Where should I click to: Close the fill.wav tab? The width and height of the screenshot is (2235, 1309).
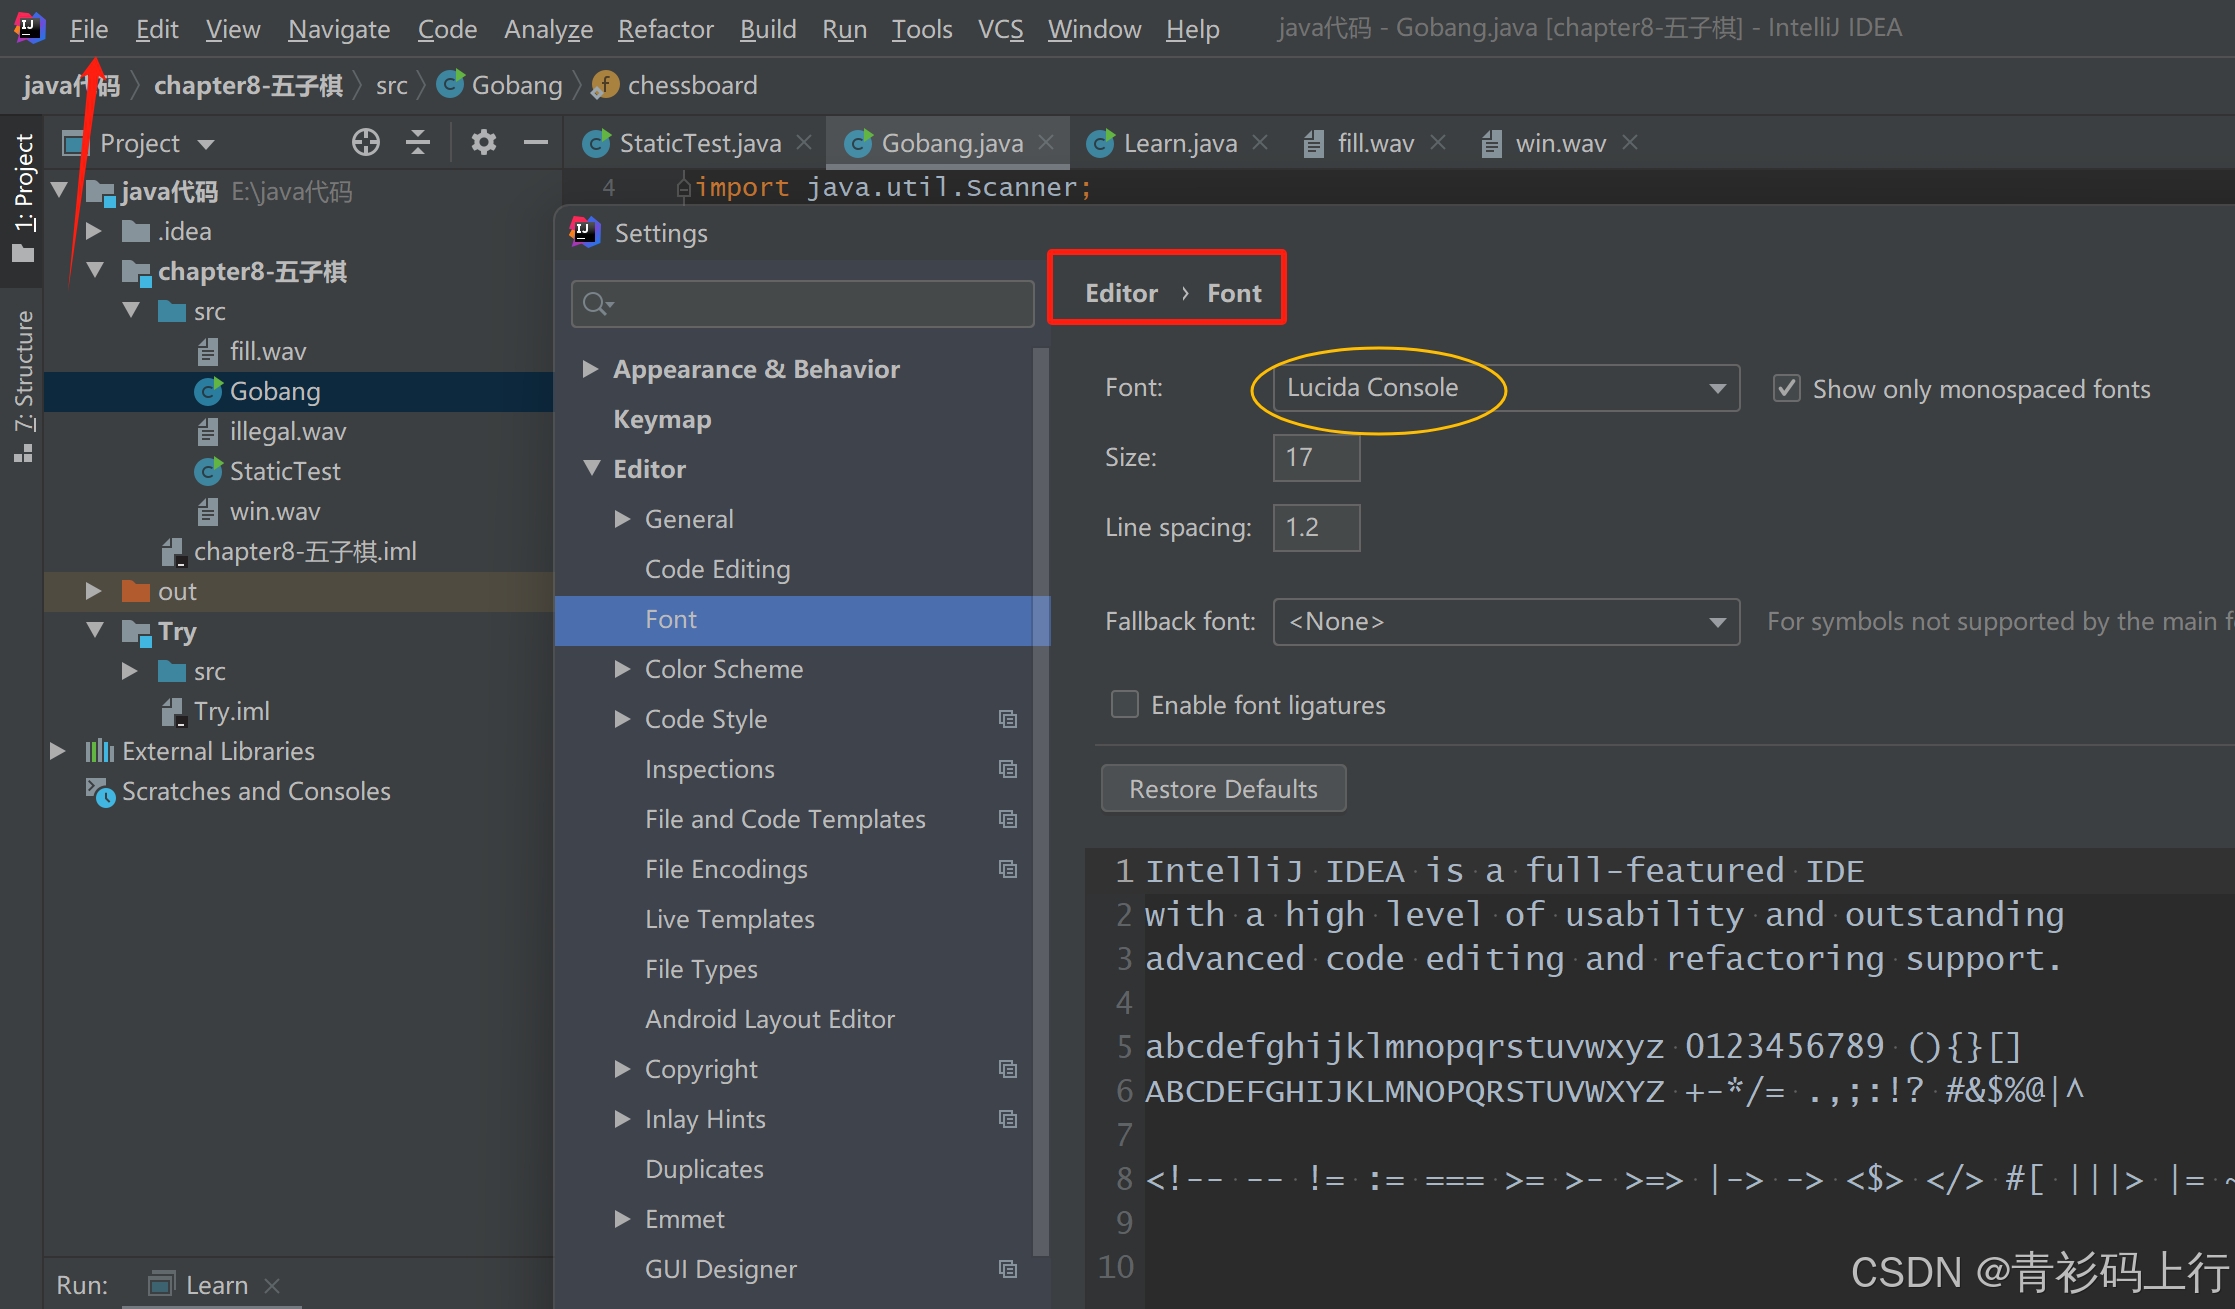pyautogui.click(x=1438, y=143)
